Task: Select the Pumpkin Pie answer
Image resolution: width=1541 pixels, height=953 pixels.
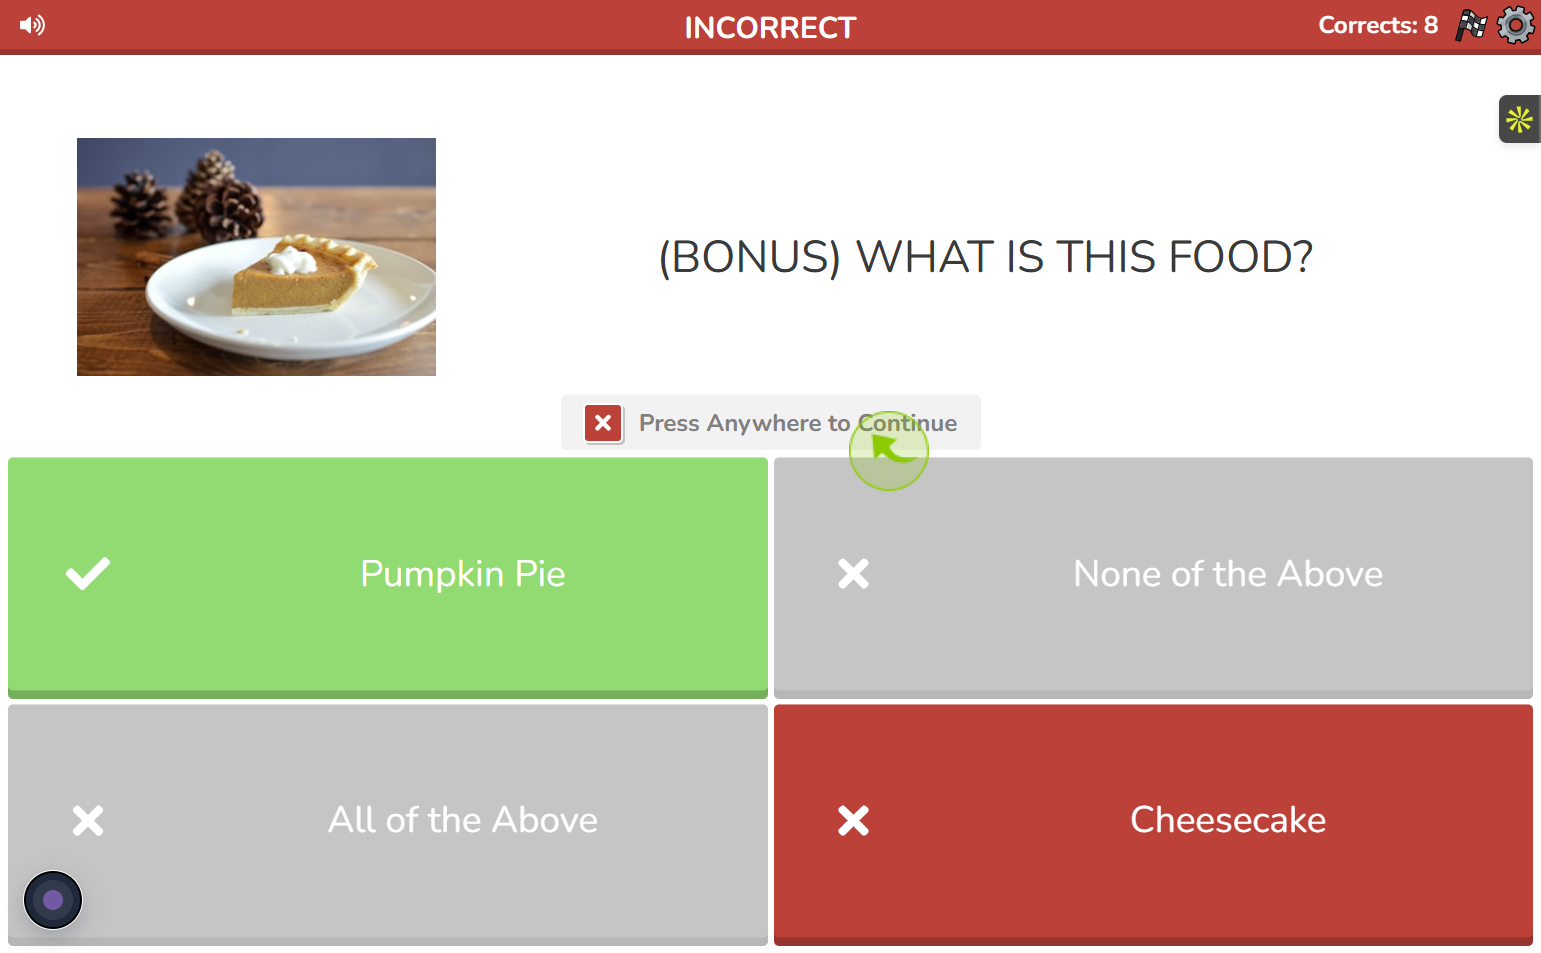Action: click(388, 577)
